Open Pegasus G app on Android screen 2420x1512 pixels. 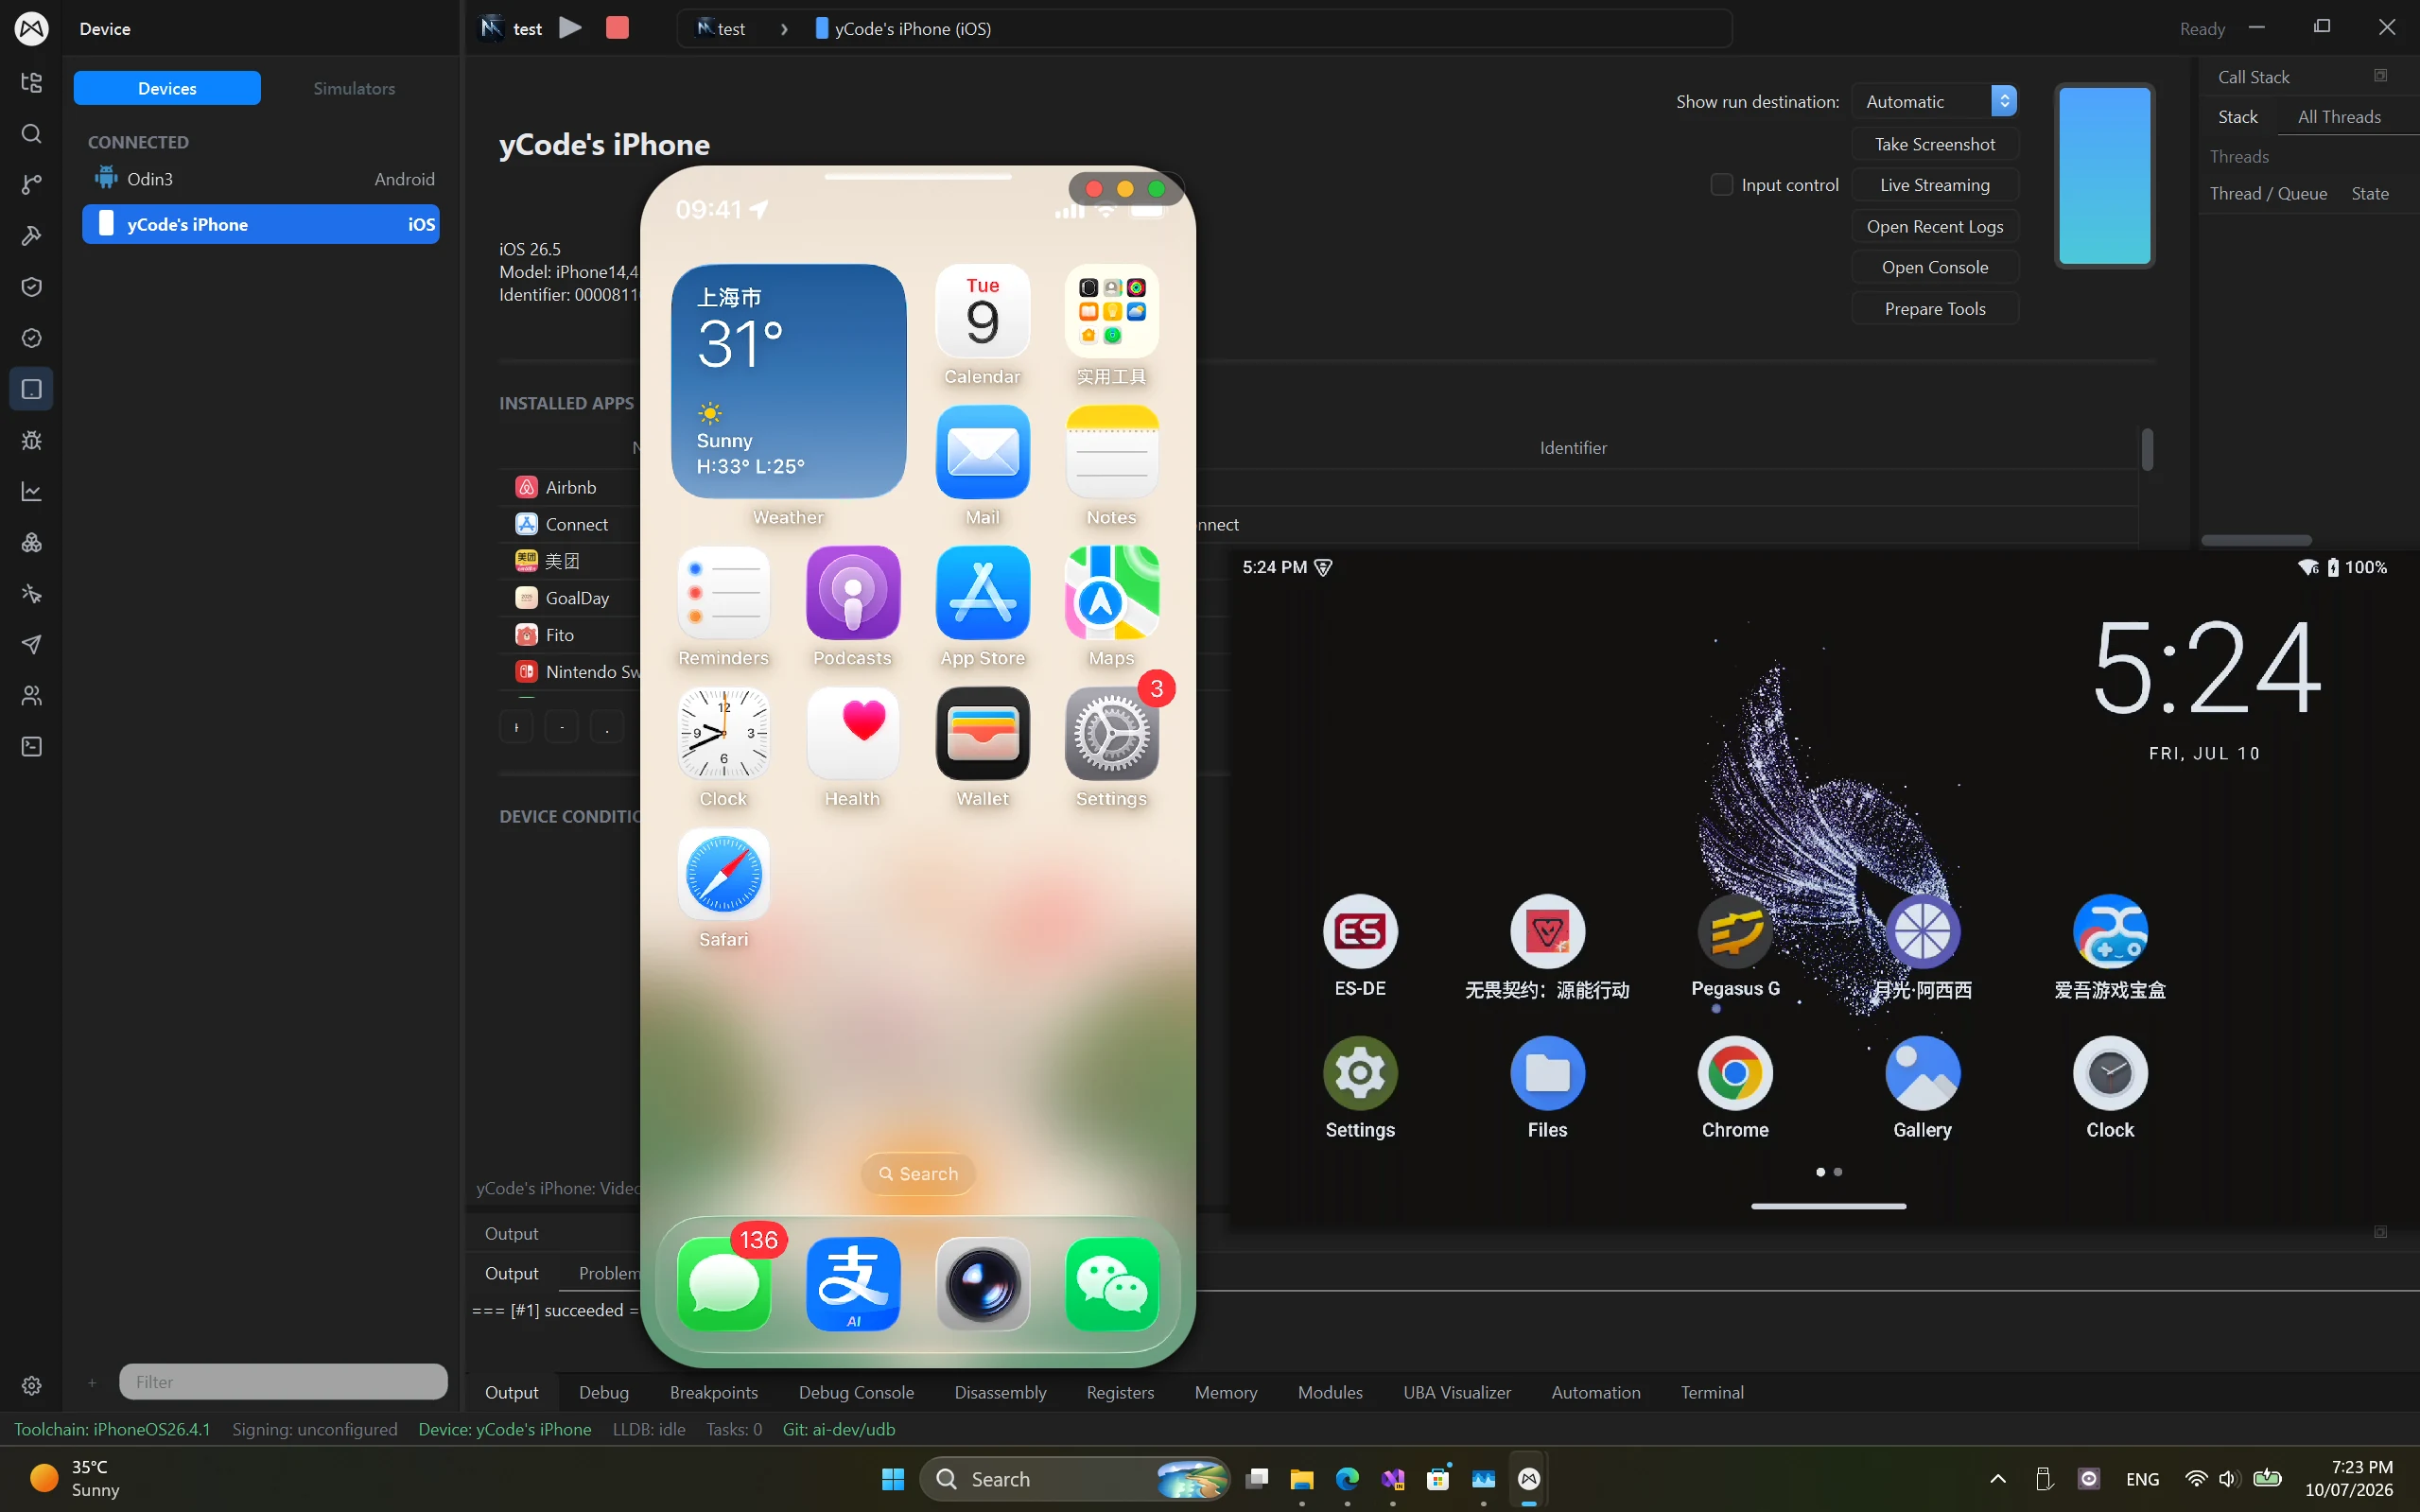[1735, 932]
